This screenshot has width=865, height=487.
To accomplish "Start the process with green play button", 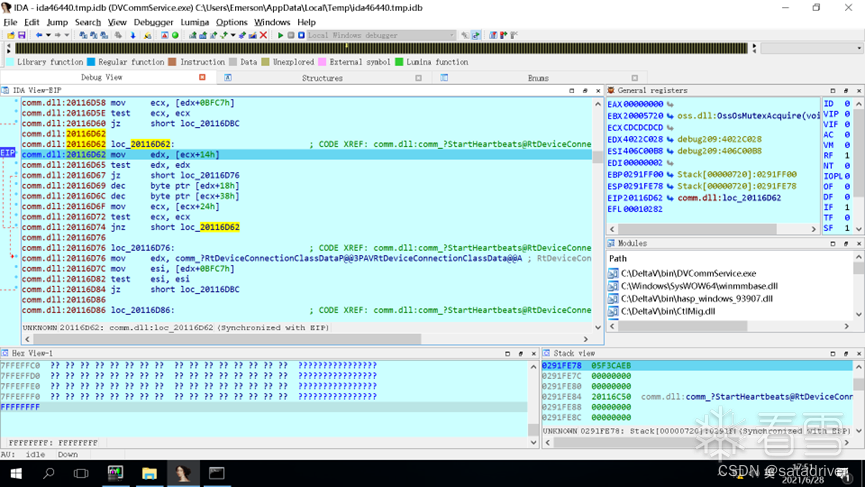I will (x=280, y=35).
